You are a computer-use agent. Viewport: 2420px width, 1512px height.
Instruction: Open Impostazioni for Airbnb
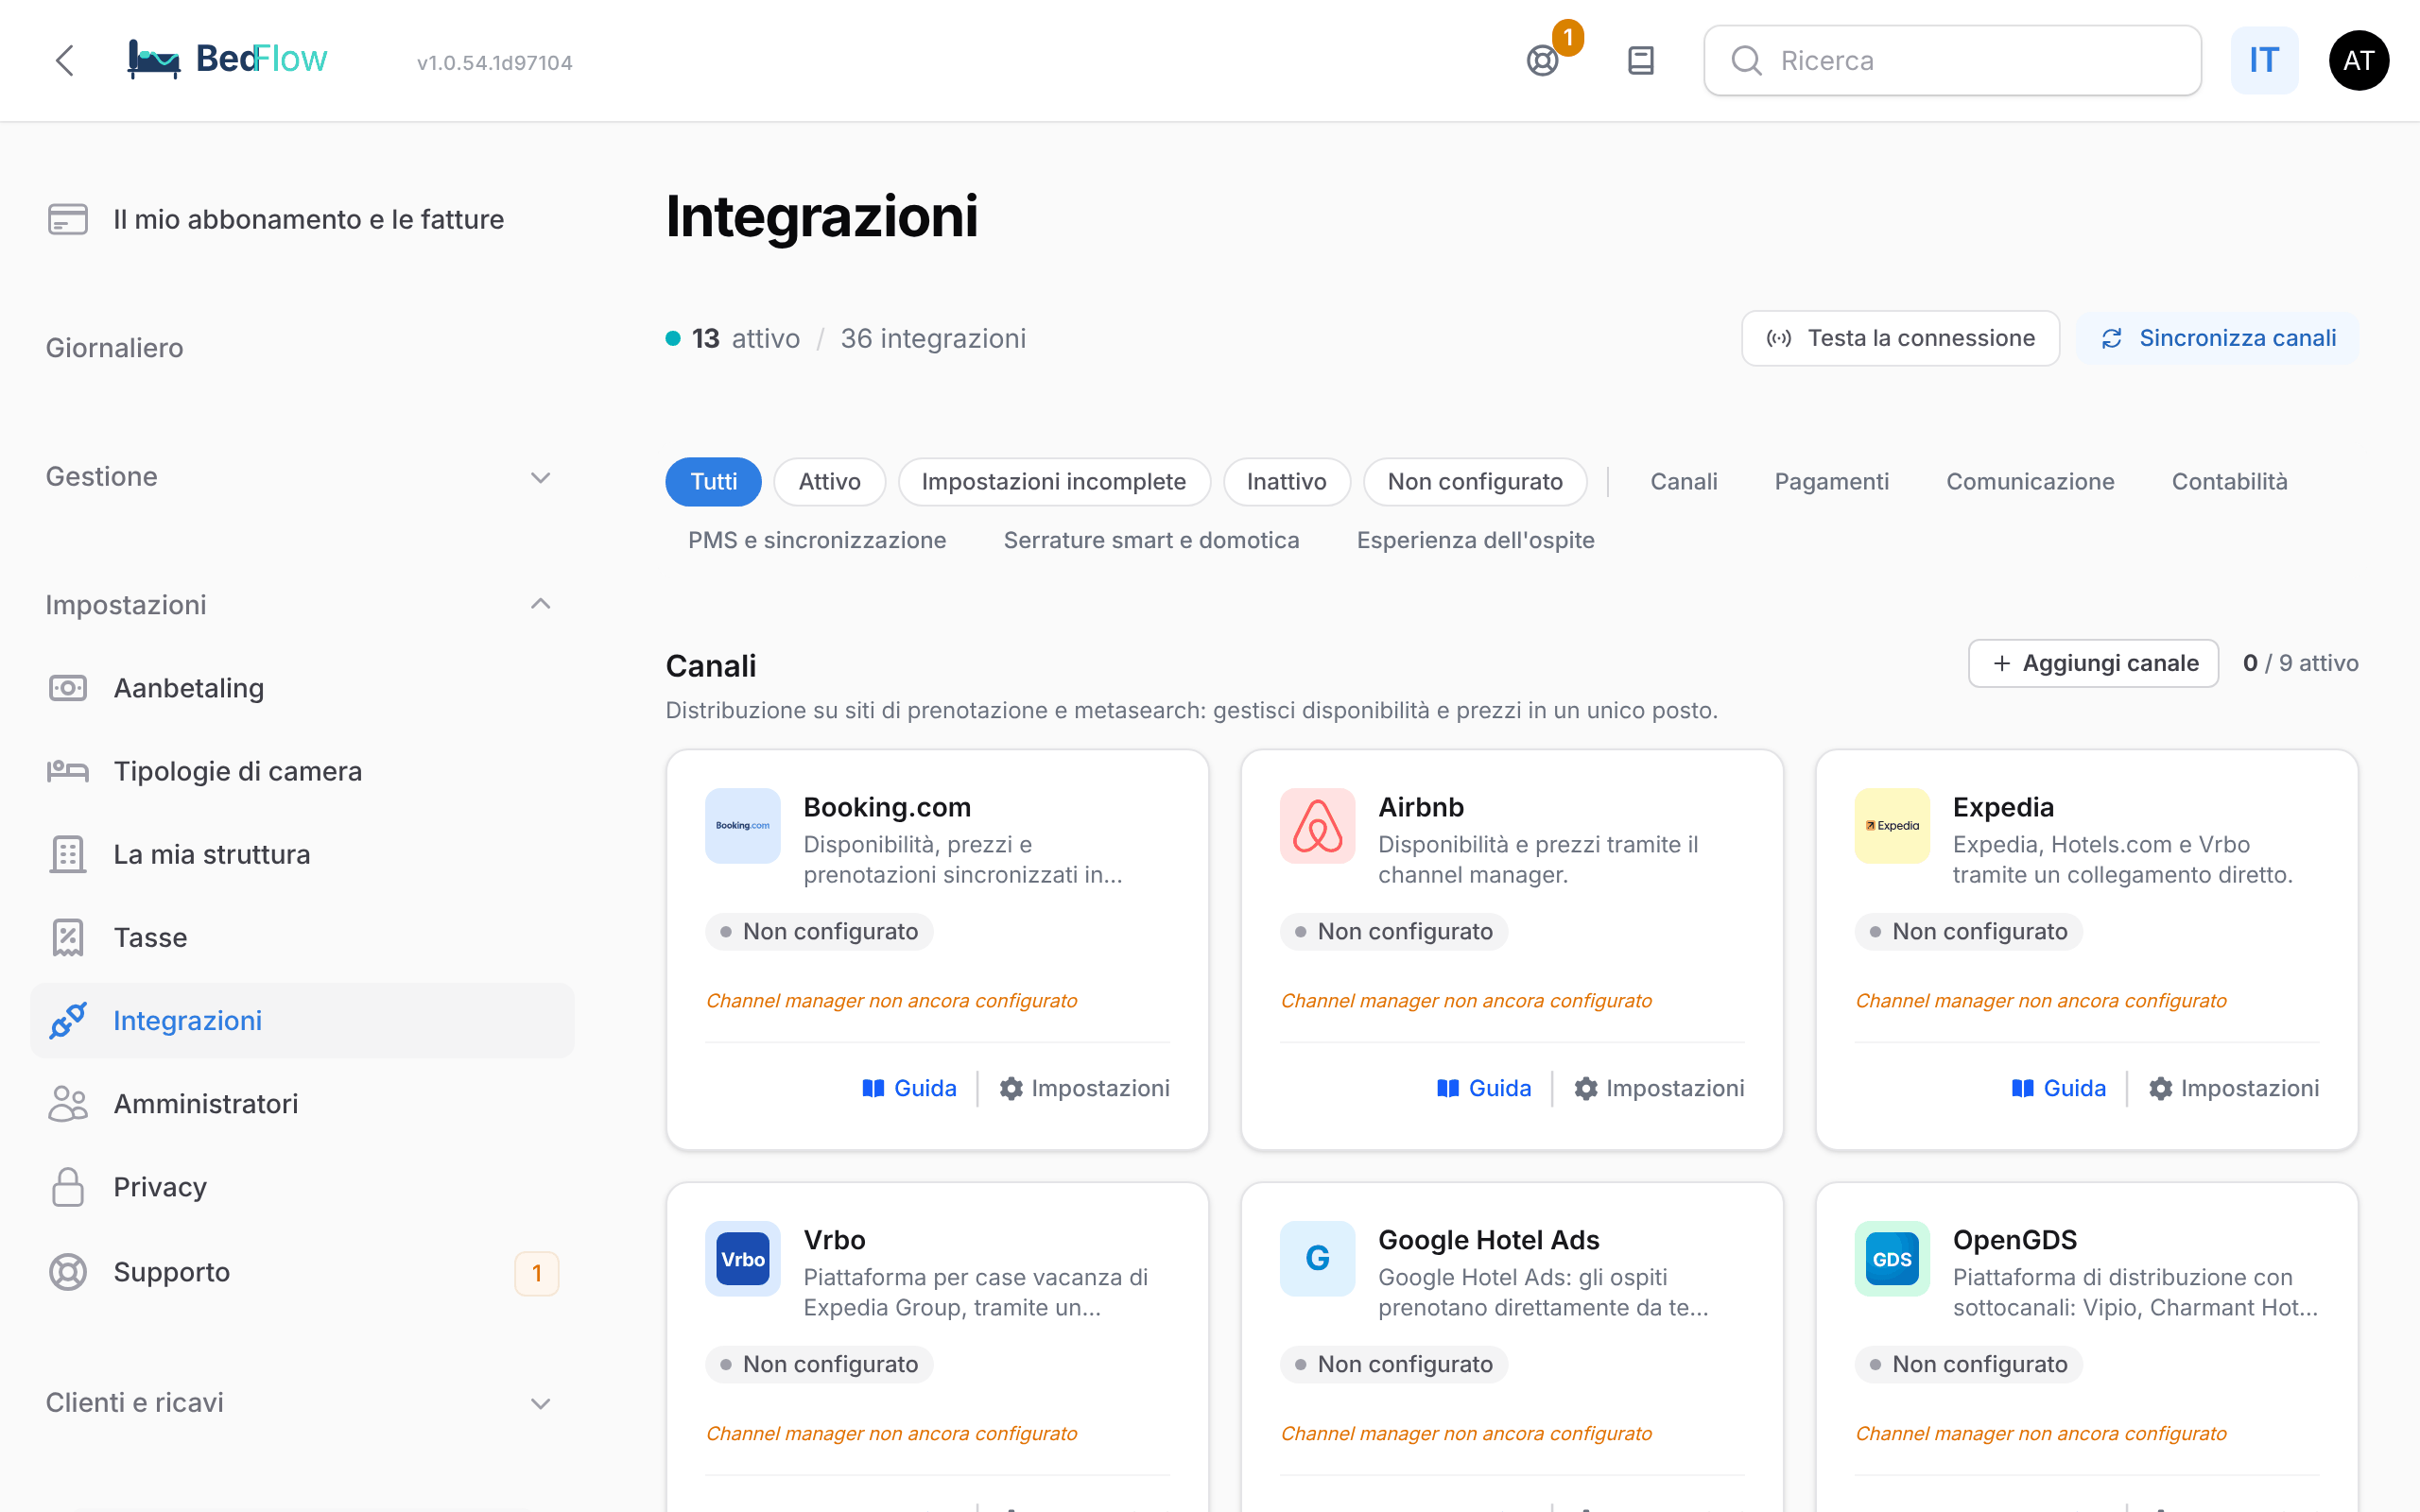click(x=1660, y=1088)
